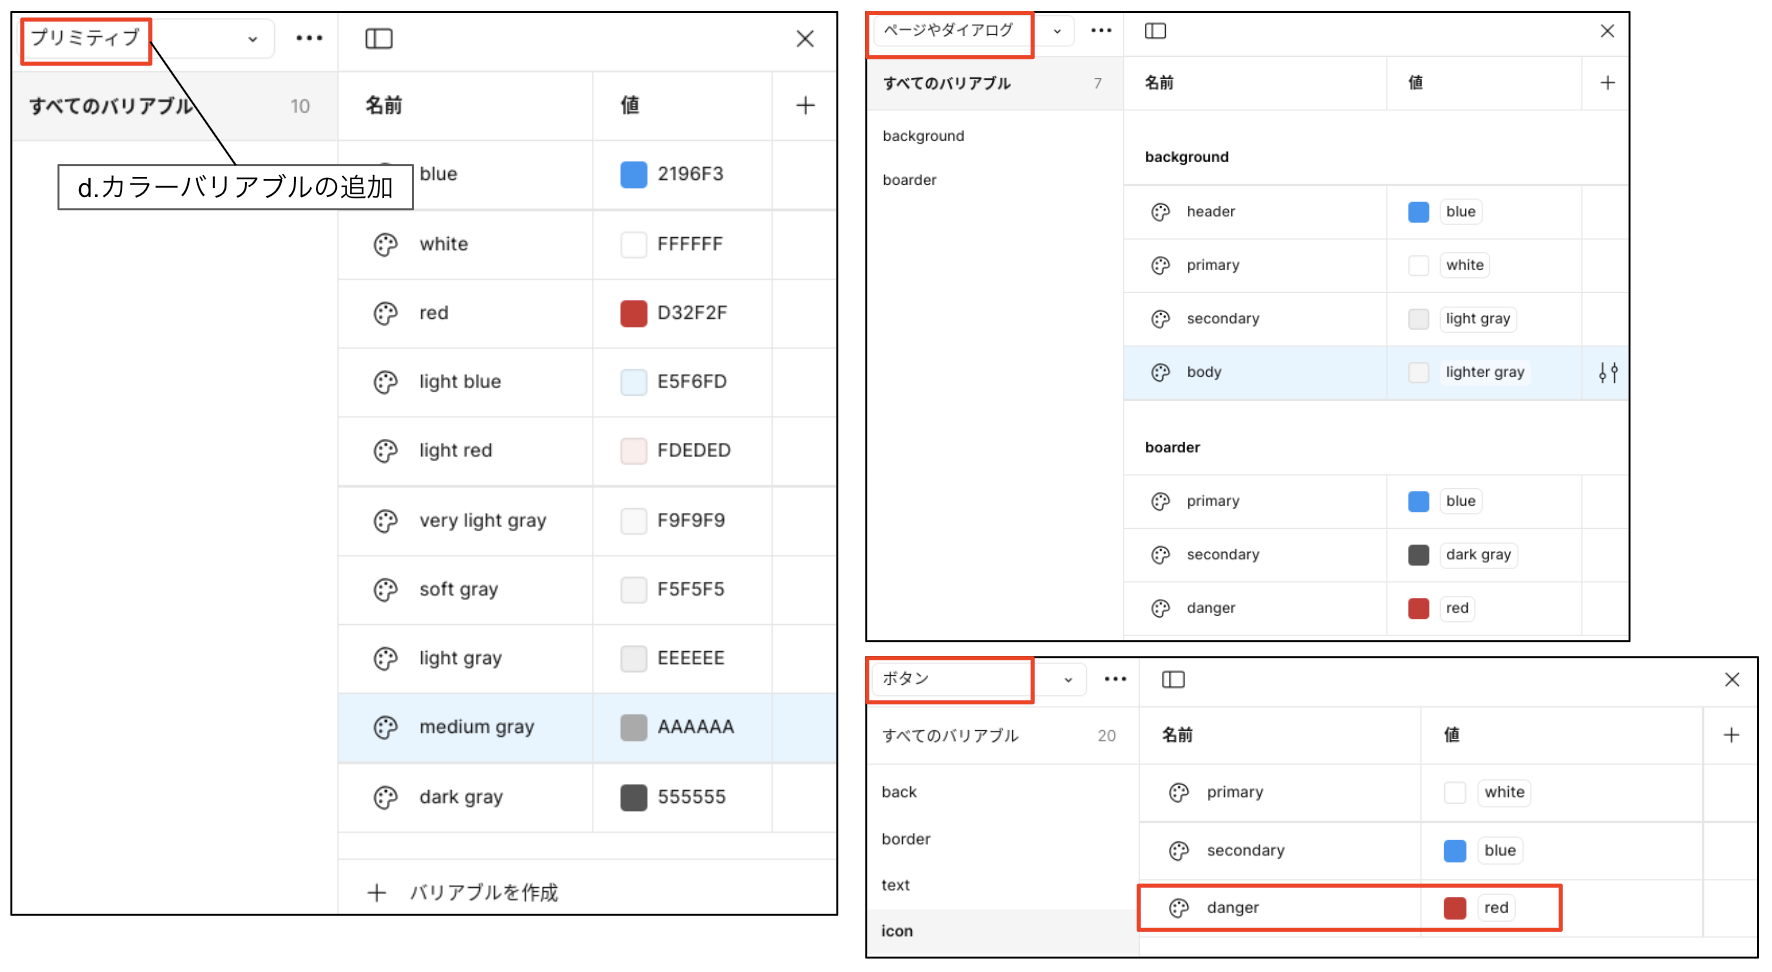Click palette icon beside medium gray
Viewport: 1772px width, 972px height.
tap(385, 728)
